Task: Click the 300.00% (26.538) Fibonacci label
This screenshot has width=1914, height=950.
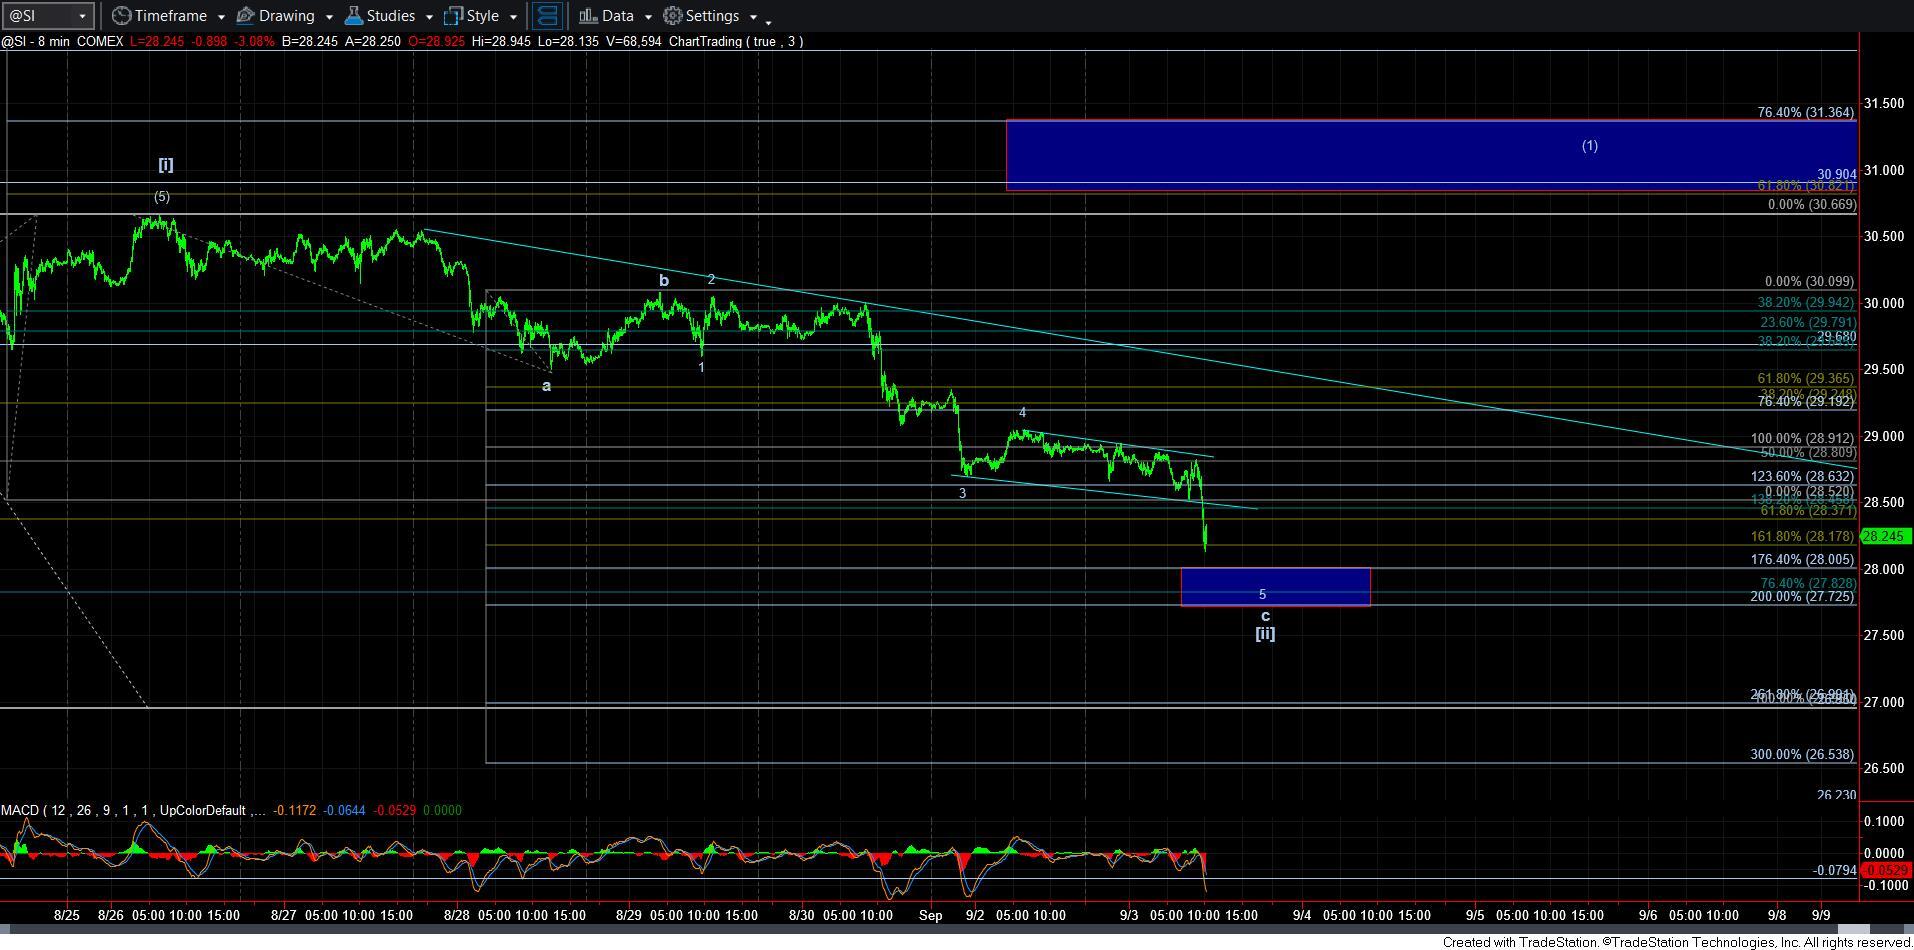Action: coord(1802,754)
